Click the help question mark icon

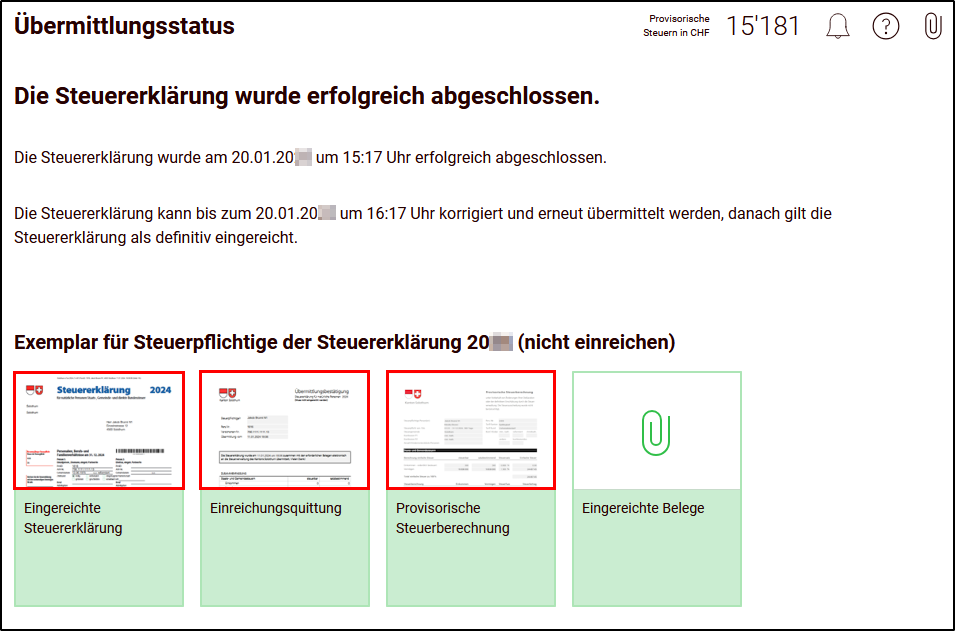point(886,27)
